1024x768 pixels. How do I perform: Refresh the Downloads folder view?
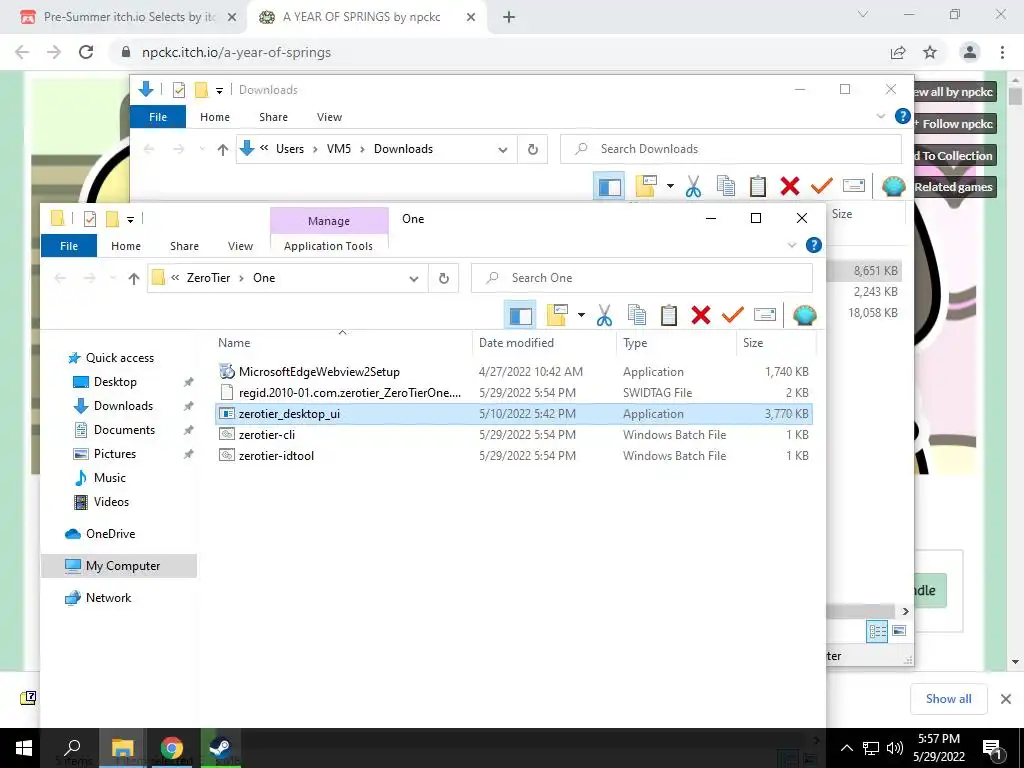(x=533, y=150)
